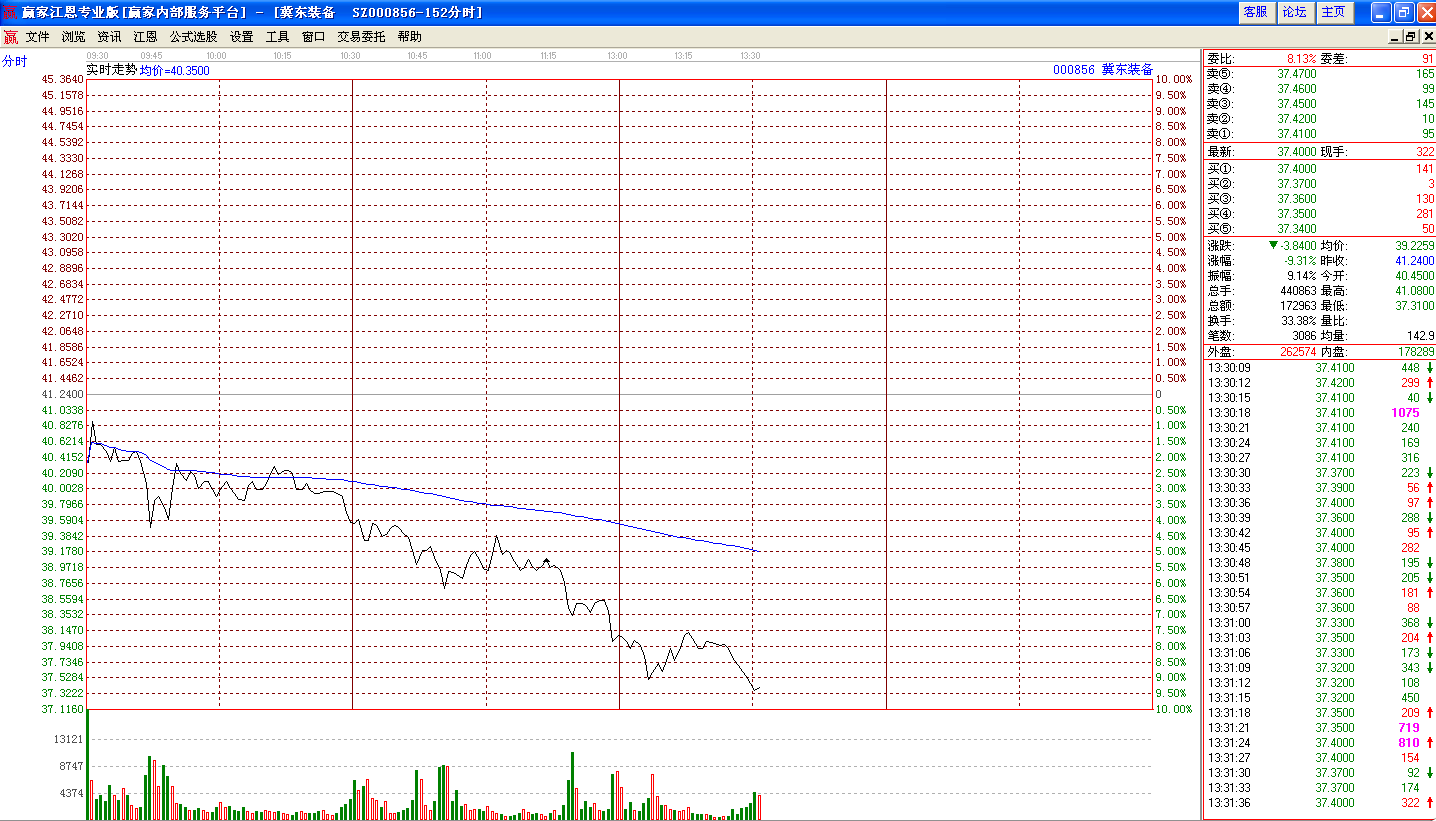This screenshot has width=1436, height=821.
Task: Click the 09:30 time axis label
Action: (x=98, y=56)
